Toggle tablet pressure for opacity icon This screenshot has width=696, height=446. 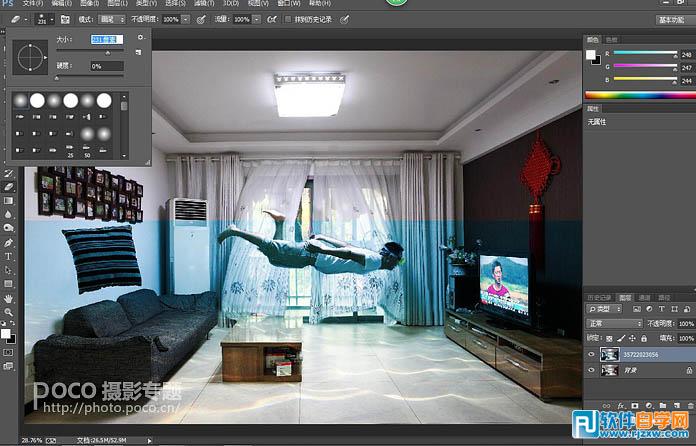pos(201,20)
